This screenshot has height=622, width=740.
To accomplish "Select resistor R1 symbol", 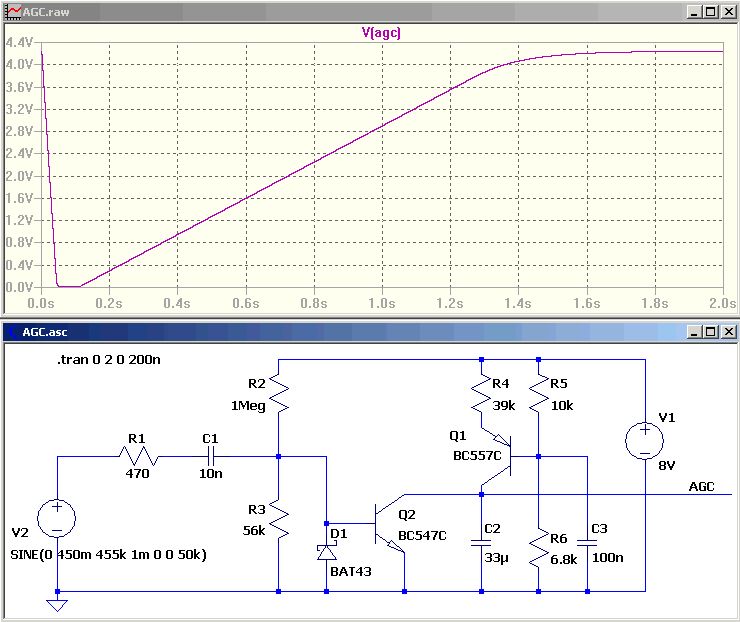I will (x=138, y=456).
